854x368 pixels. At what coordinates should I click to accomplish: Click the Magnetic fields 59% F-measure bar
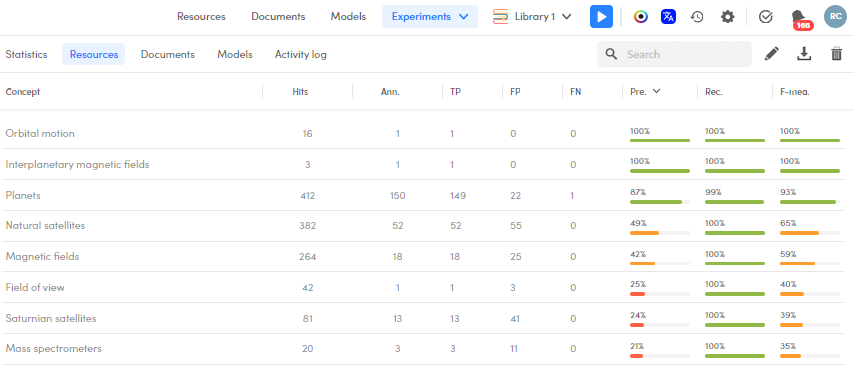(x=810, y=263)
